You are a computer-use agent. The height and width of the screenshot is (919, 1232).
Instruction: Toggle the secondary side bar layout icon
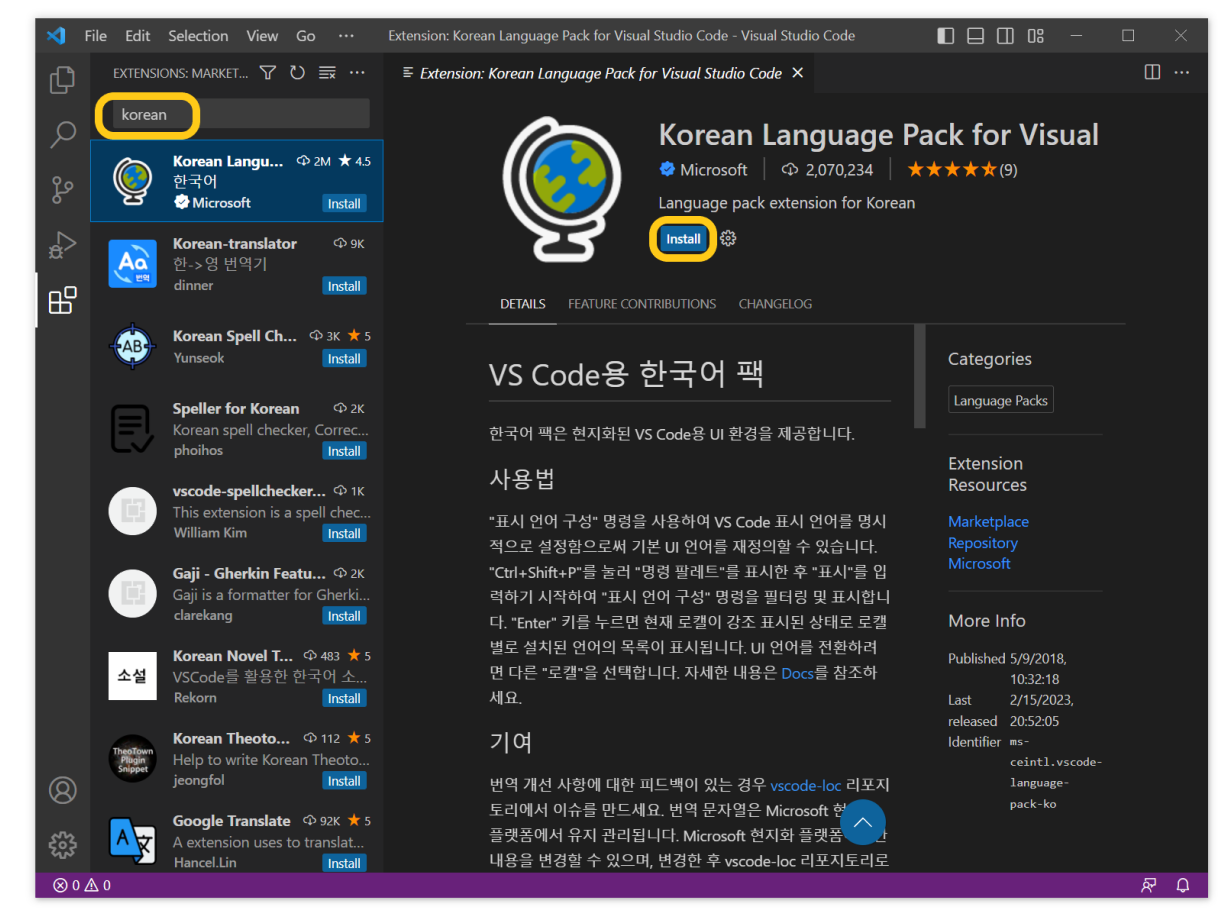click(x=1006, y=36)
